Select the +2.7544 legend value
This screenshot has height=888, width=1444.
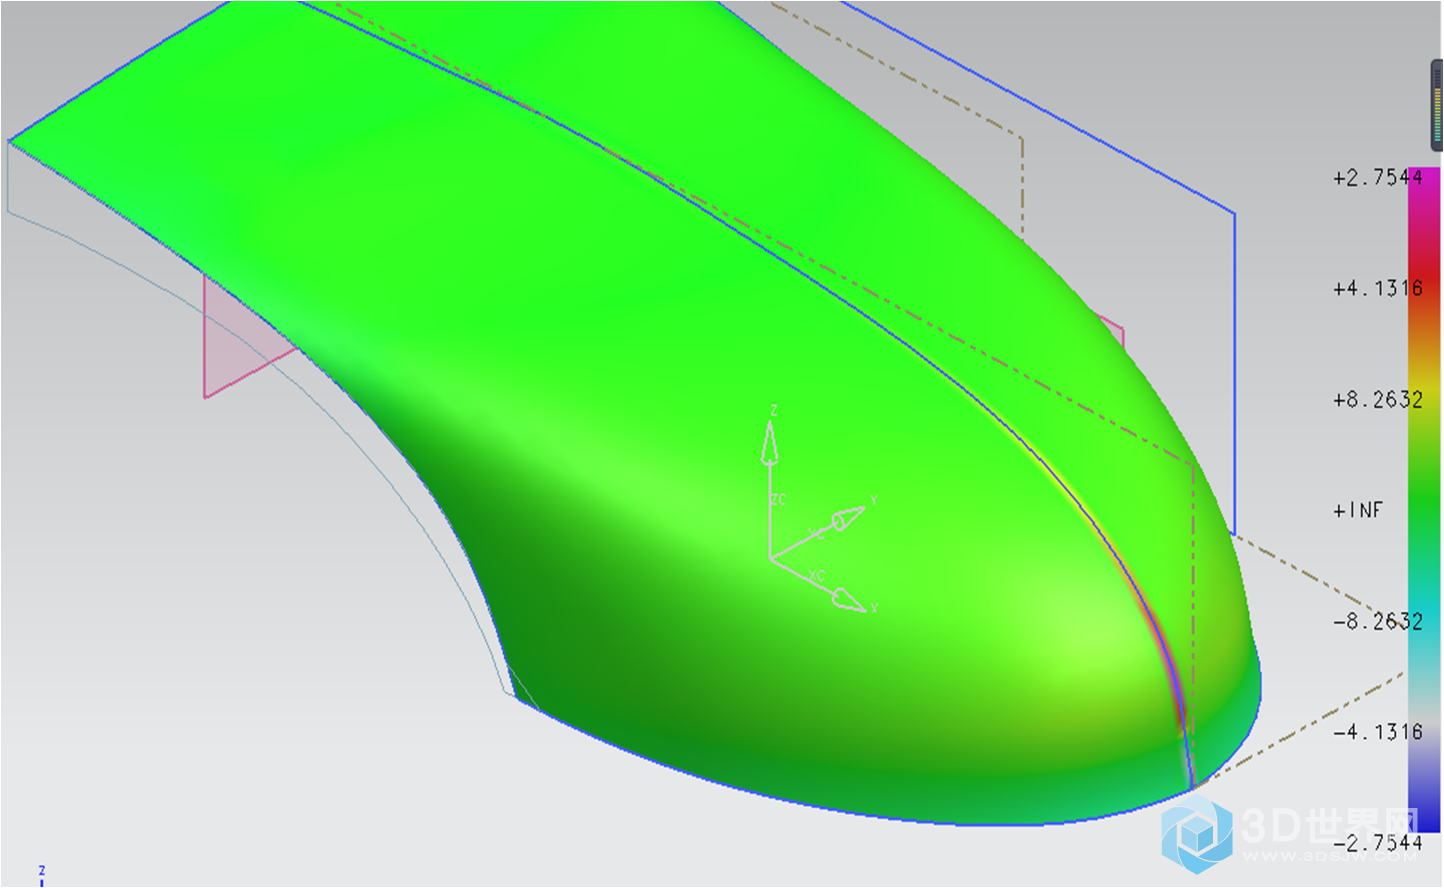1377,178
